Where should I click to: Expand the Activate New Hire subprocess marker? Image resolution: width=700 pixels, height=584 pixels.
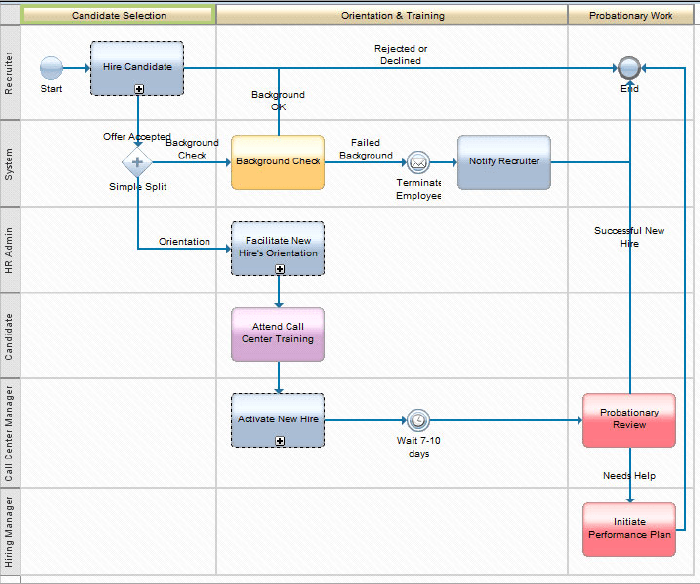pyautogui.click(x=279, y=441)
